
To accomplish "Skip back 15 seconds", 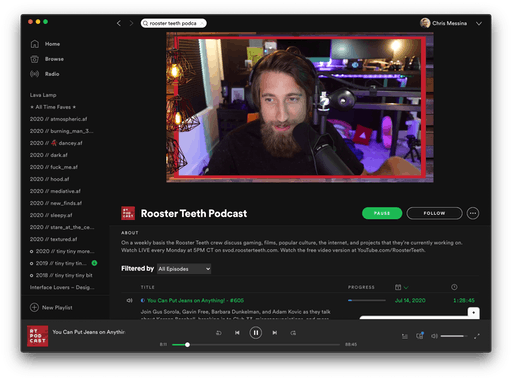I will pyautogui.click(x=219, y=333).
